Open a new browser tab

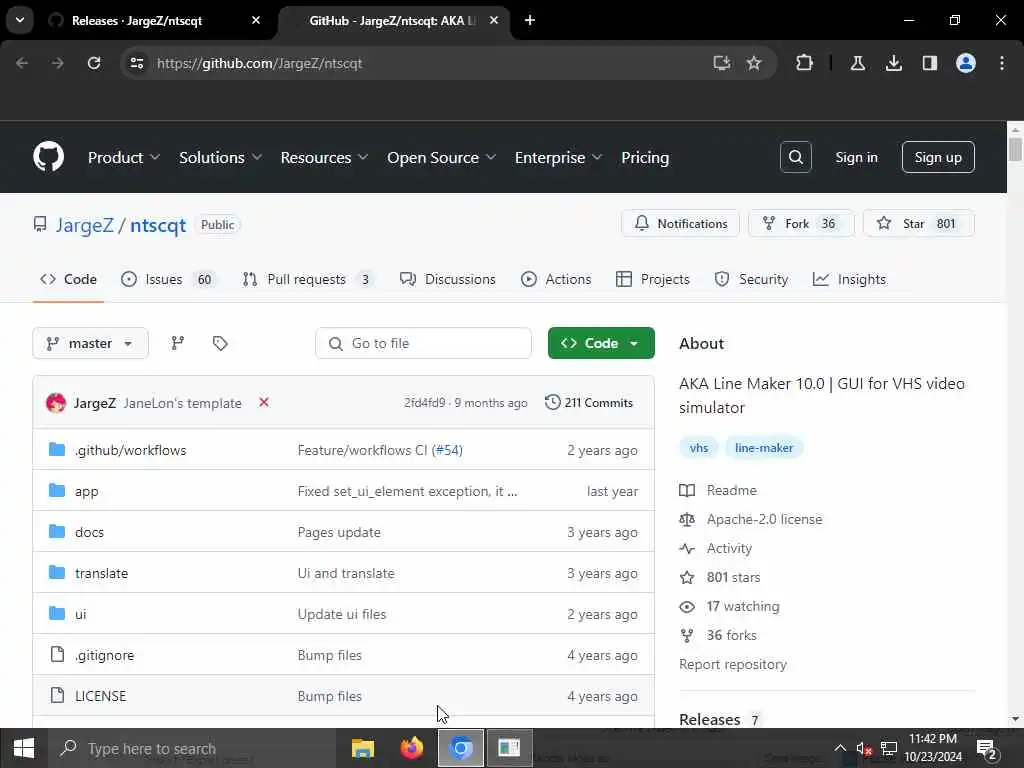click(x=530, y=20)
